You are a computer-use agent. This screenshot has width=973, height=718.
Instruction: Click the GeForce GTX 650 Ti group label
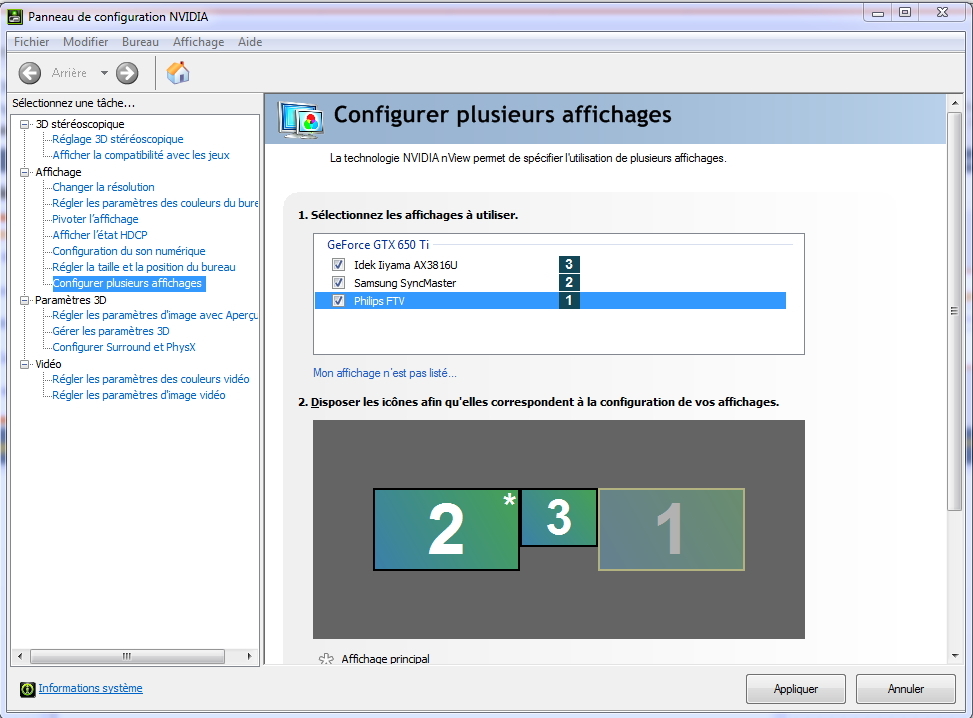pyautogui.click(x=378, y=245)
